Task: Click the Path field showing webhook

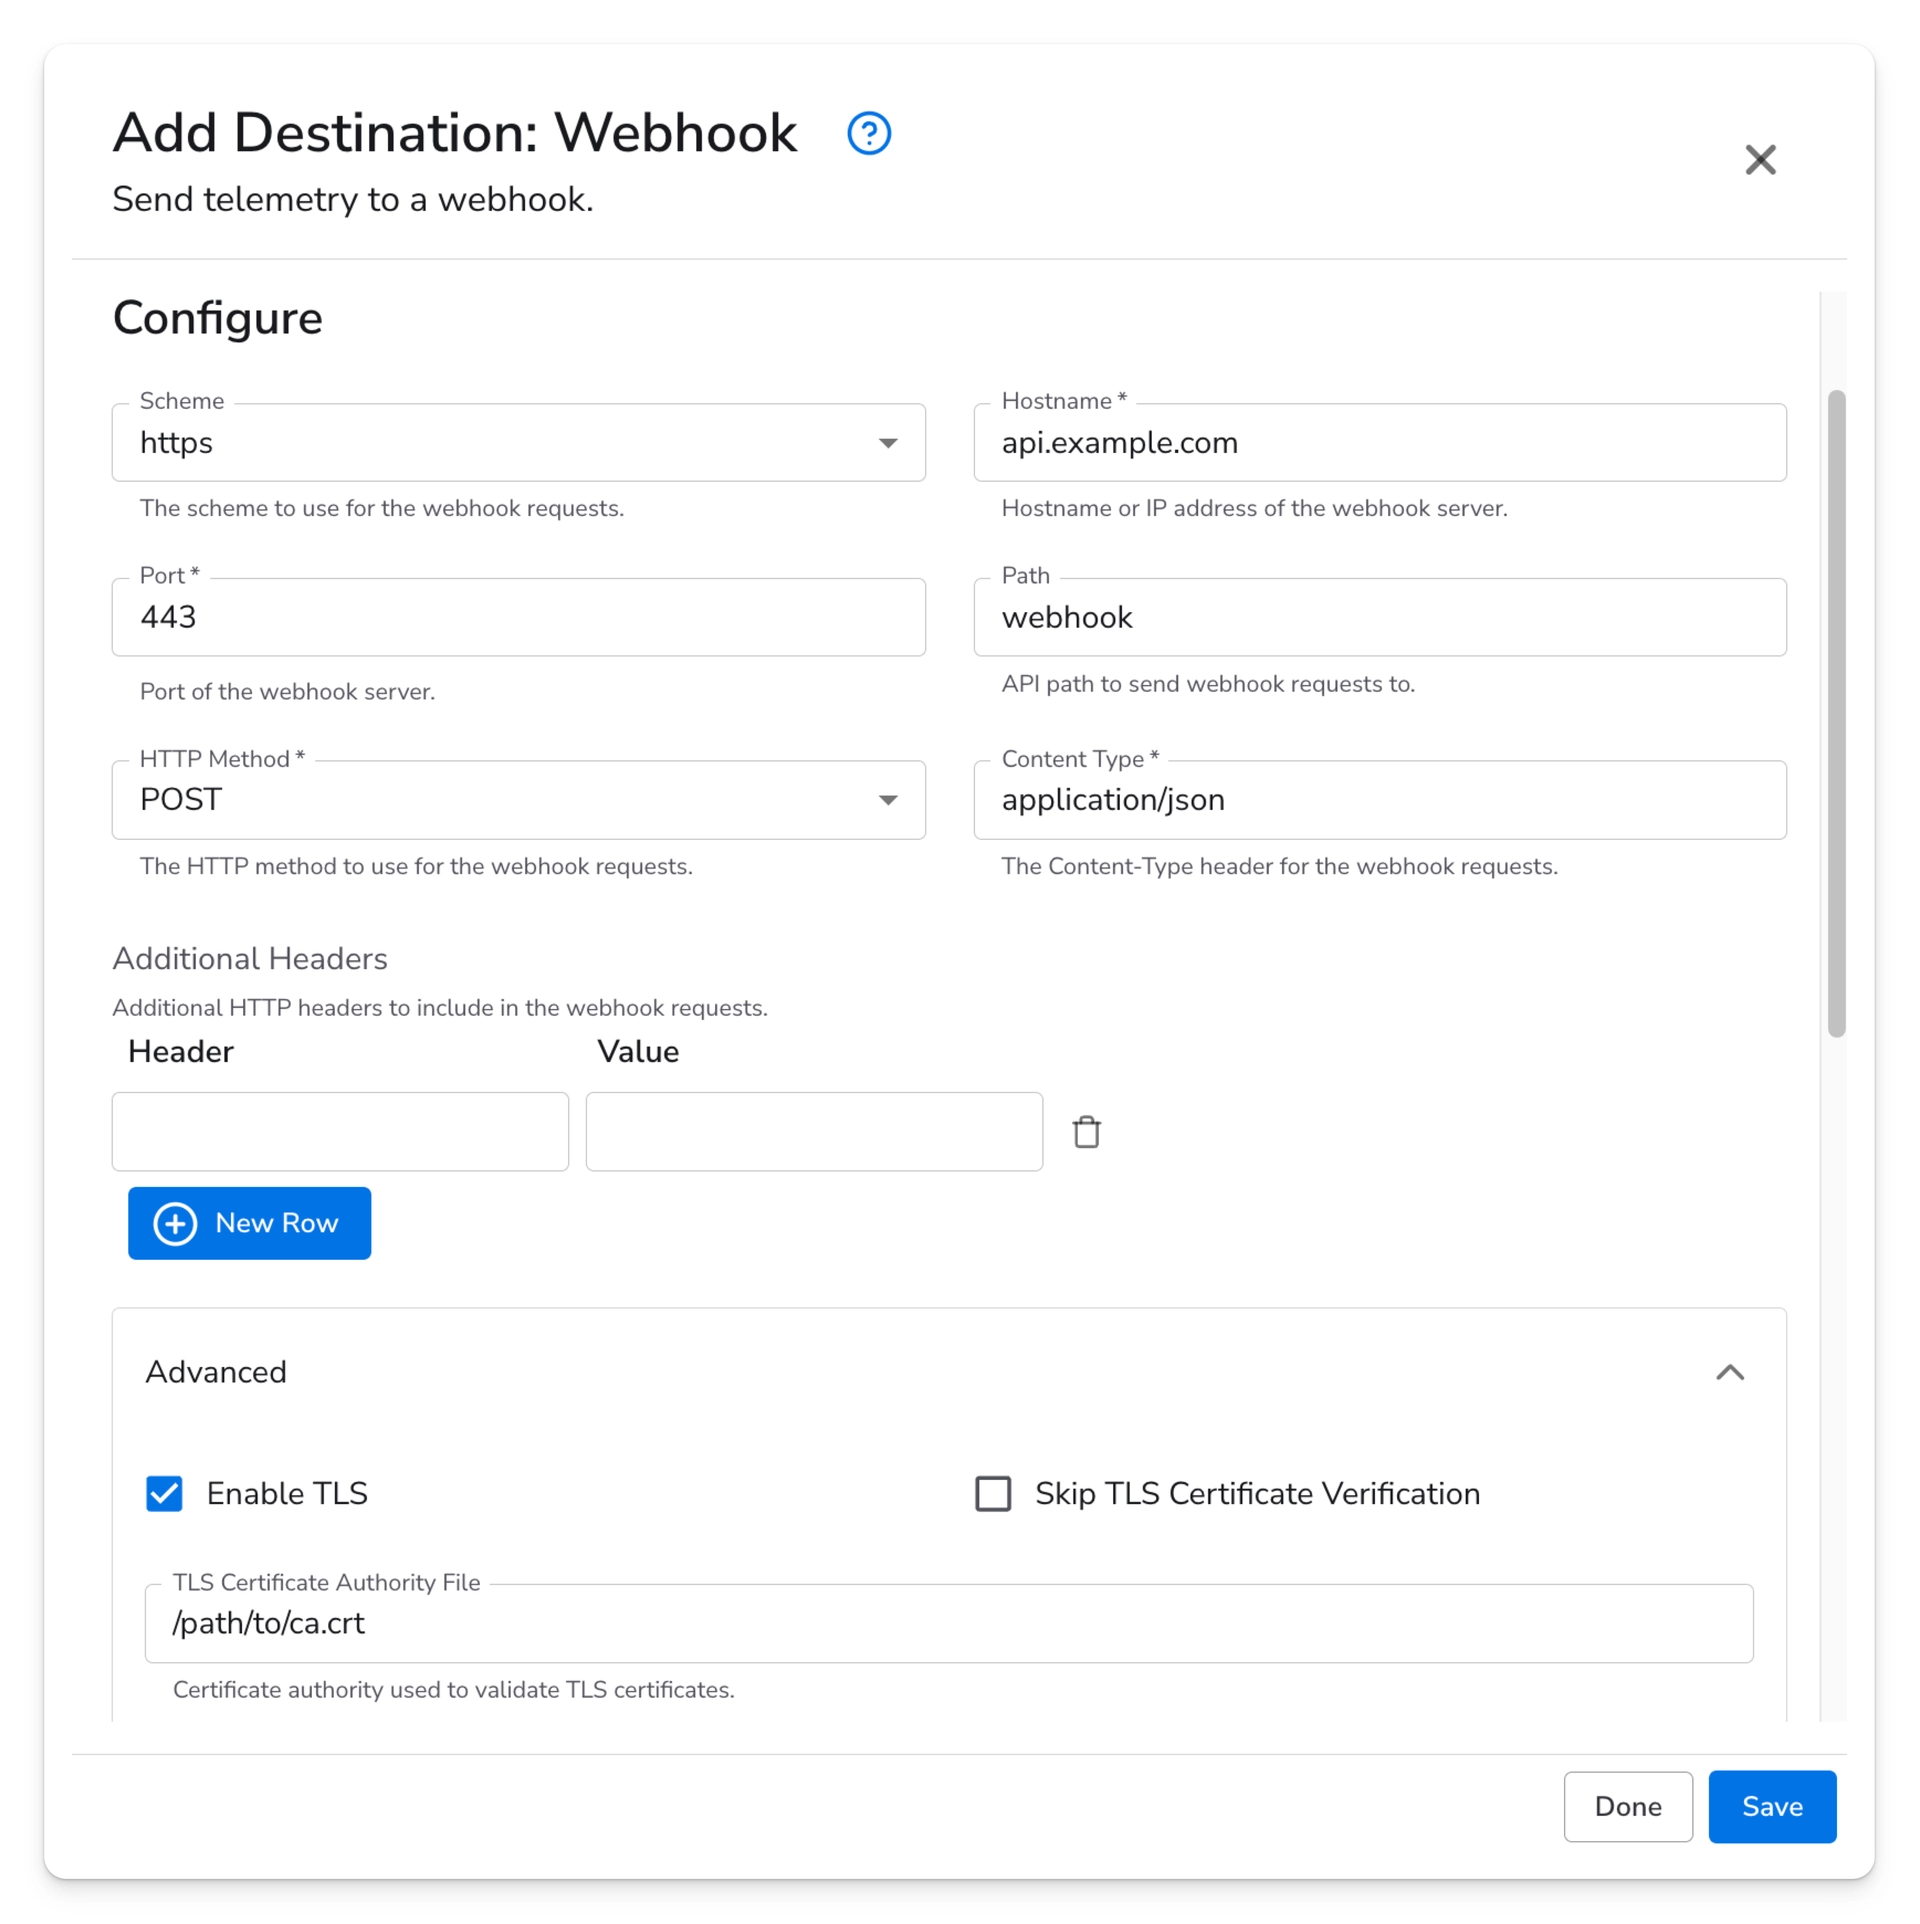Action: 1380,616
